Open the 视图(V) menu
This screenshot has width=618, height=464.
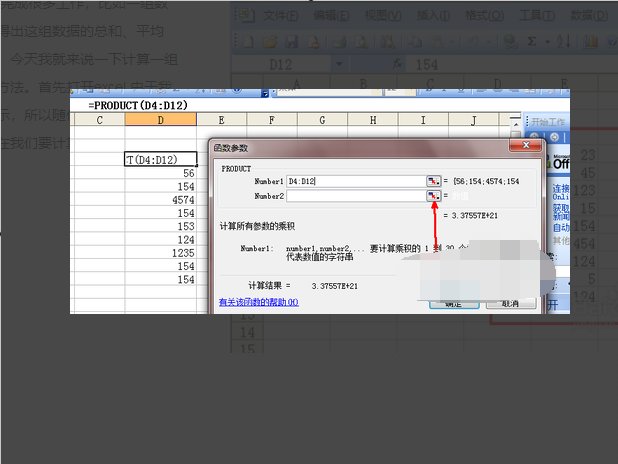(x=383, y=16)
